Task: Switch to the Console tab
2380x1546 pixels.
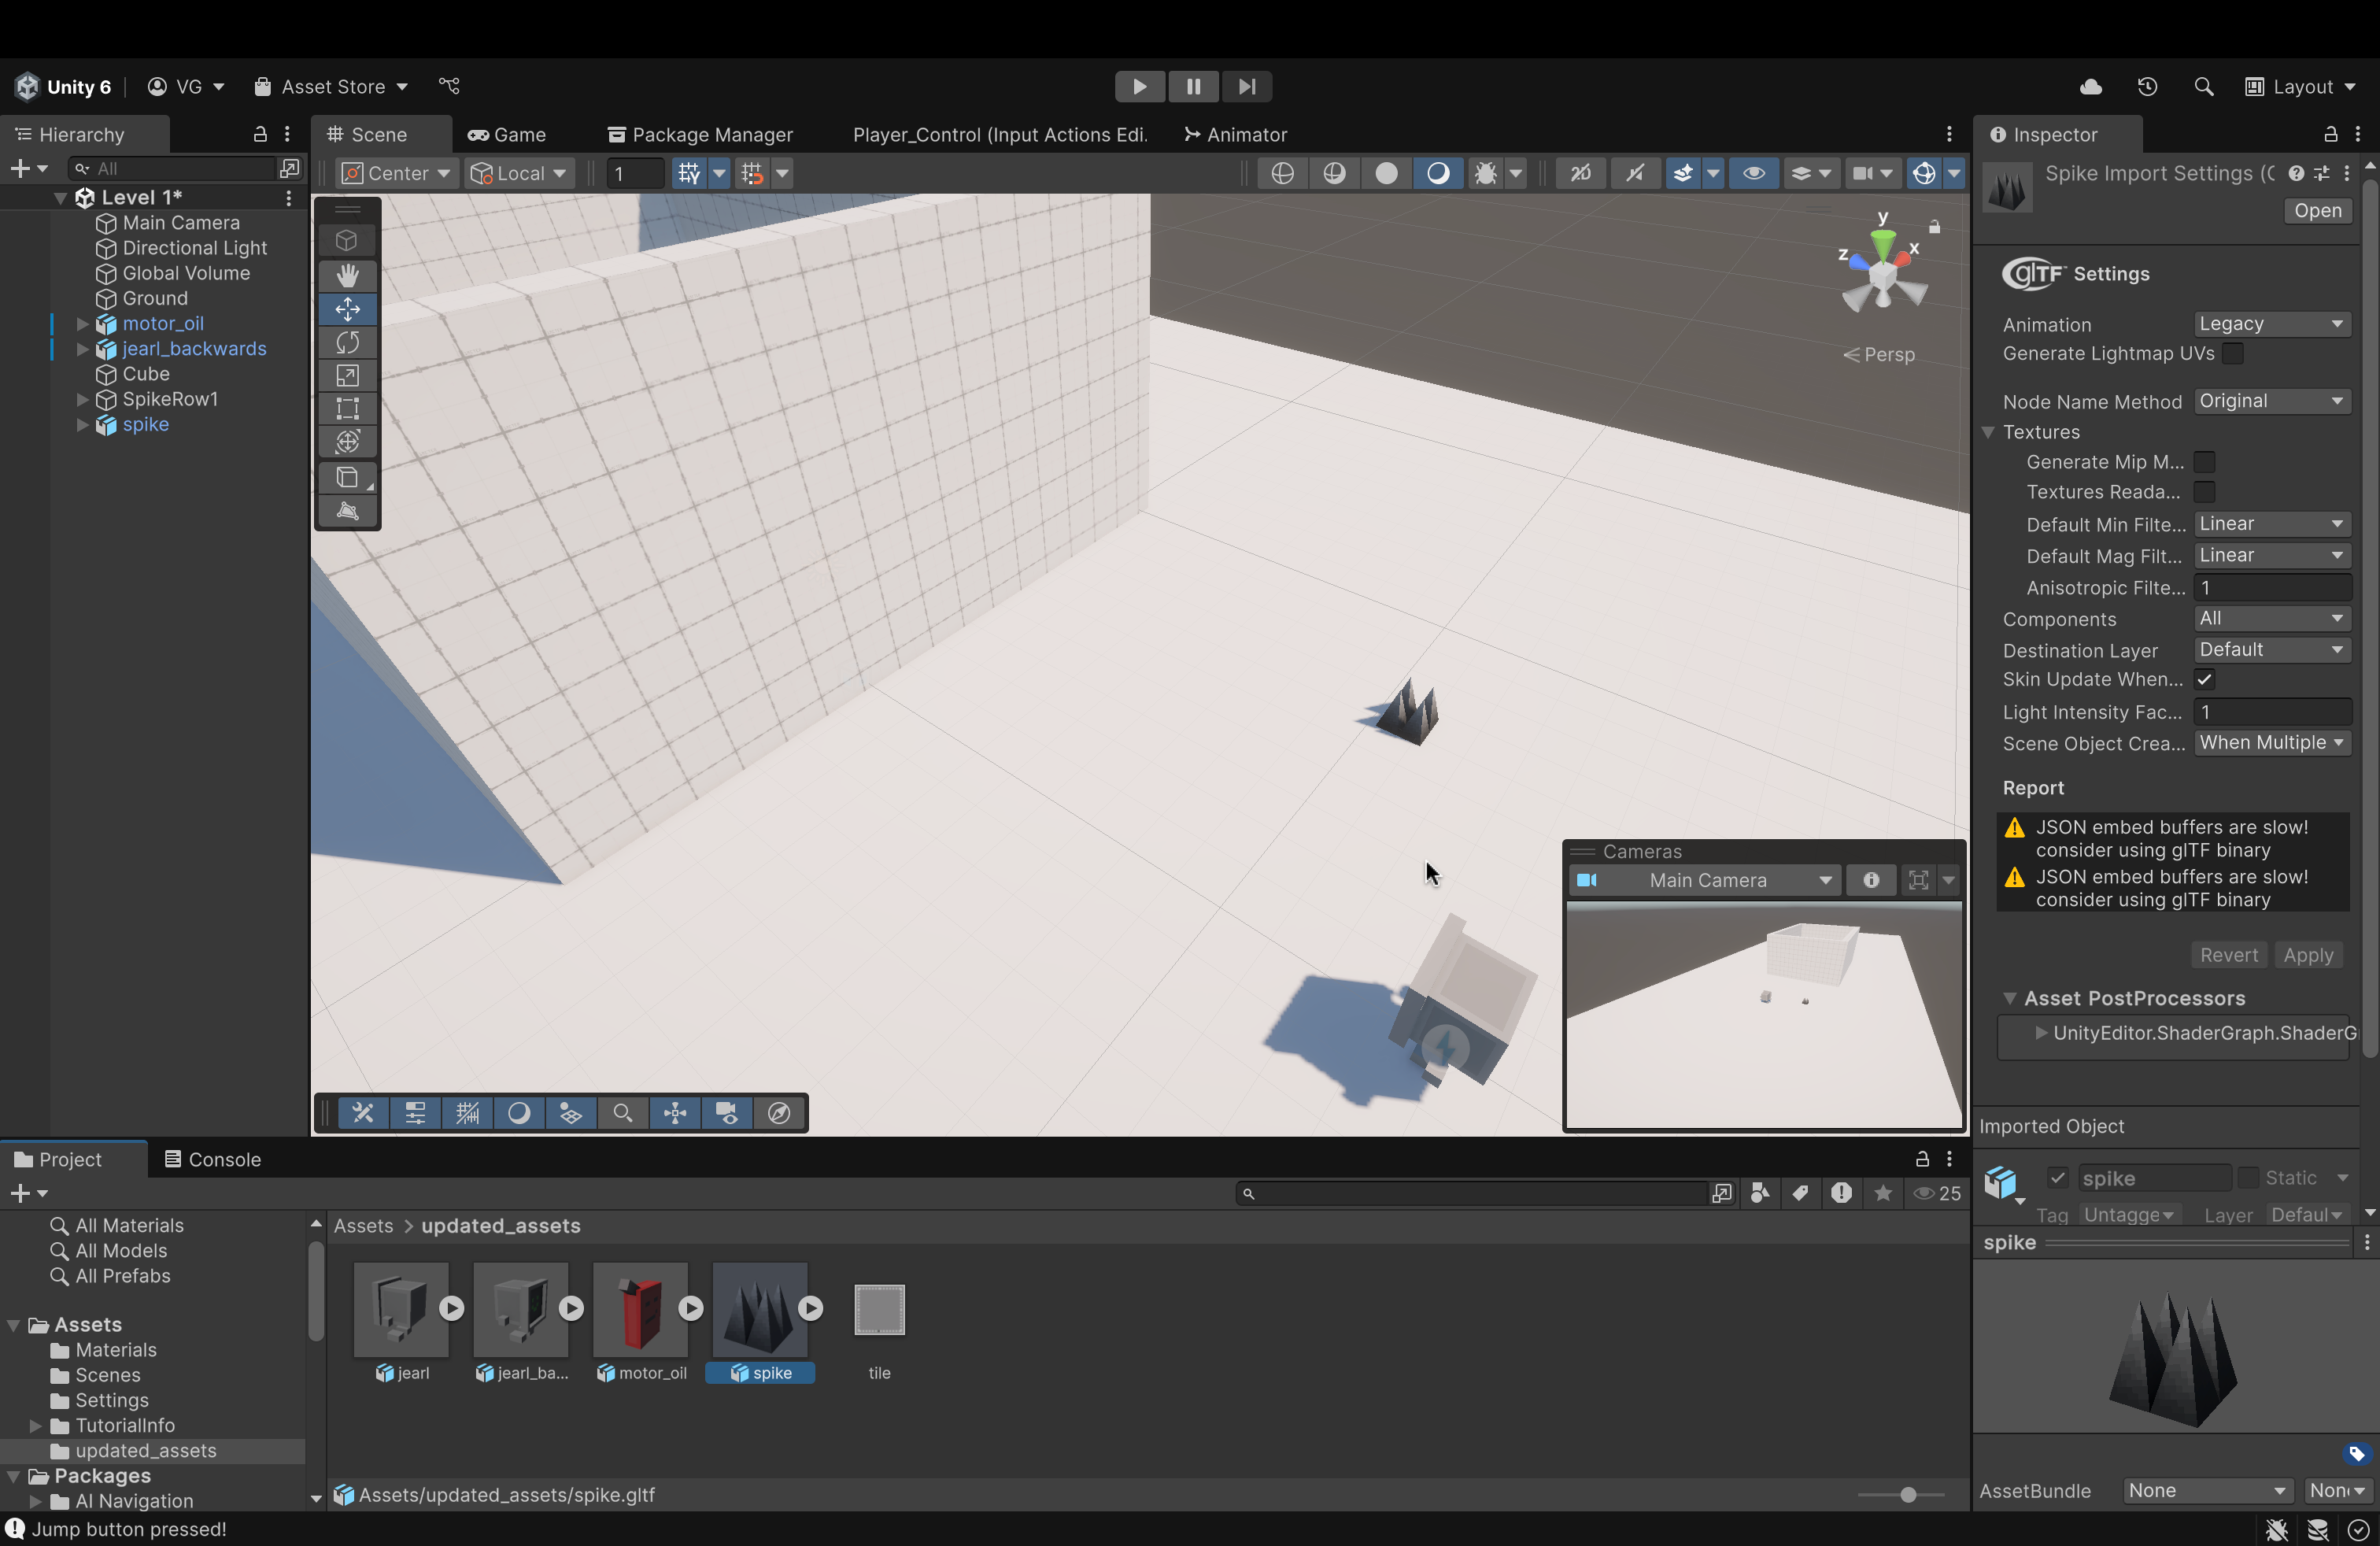Action: pyautogui.click(x=212, y=1160)
